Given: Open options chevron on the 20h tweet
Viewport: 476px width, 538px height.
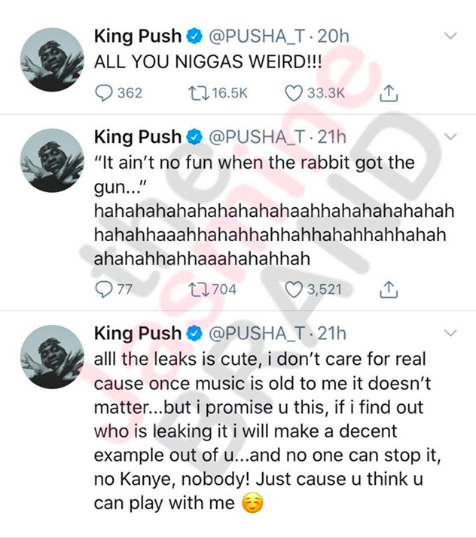Looking at the screenshot, I should coord(451,36).
